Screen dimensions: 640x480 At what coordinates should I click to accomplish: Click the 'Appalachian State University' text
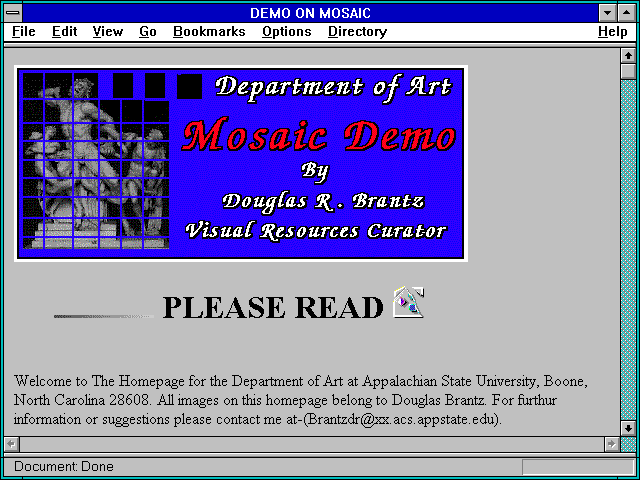point(449,382)
